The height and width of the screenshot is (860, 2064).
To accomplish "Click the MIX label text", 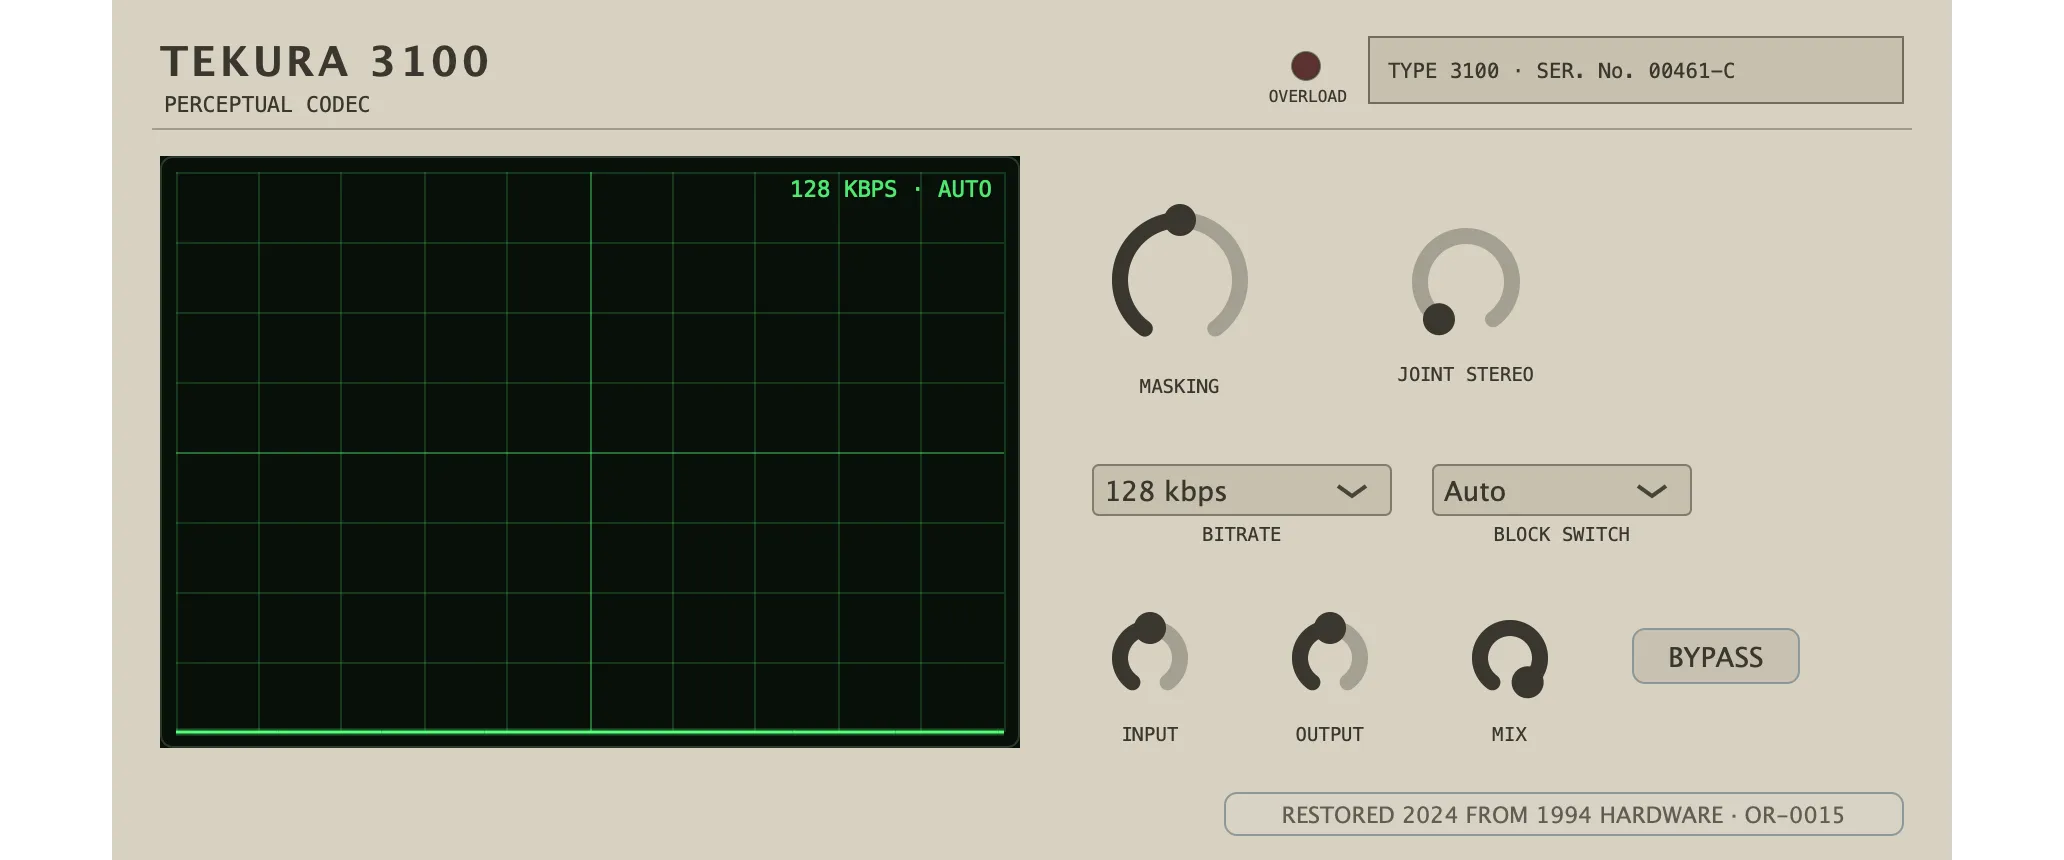I will click(x=1510, y=734).
